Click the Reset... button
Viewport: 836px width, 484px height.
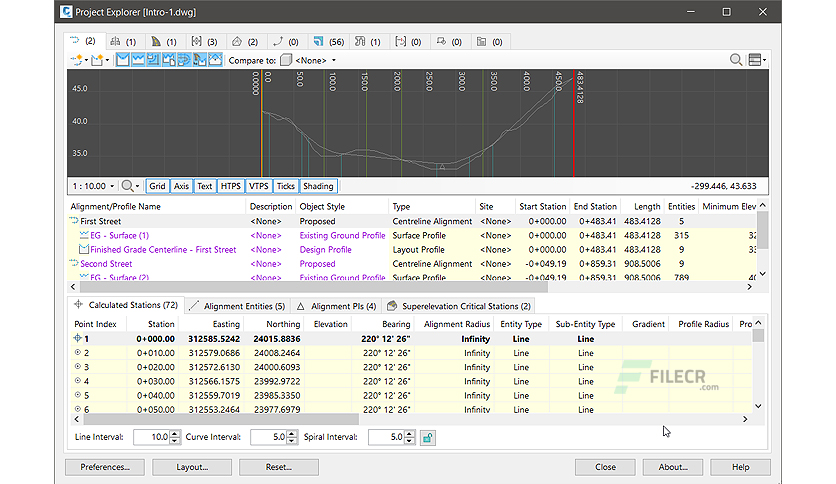coord(279,467)
